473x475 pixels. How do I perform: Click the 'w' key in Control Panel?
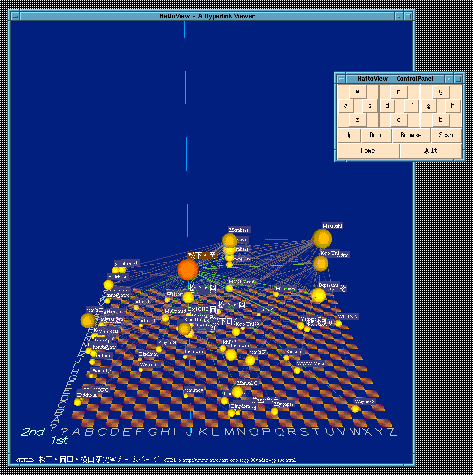point(357,92)
